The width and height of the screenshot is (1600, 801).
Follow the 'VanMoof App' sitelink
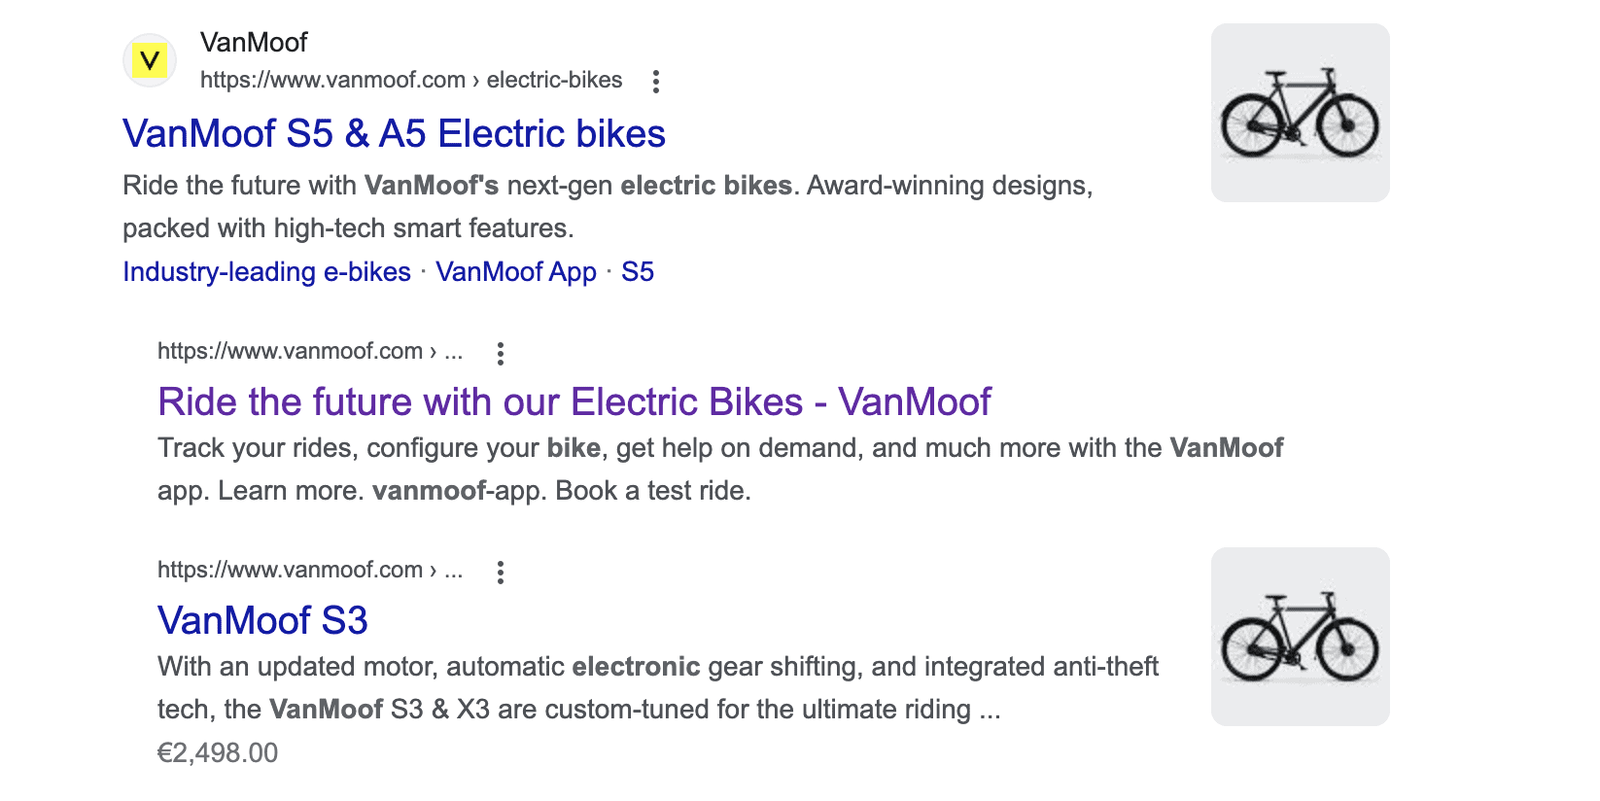(x=516, y=272)
